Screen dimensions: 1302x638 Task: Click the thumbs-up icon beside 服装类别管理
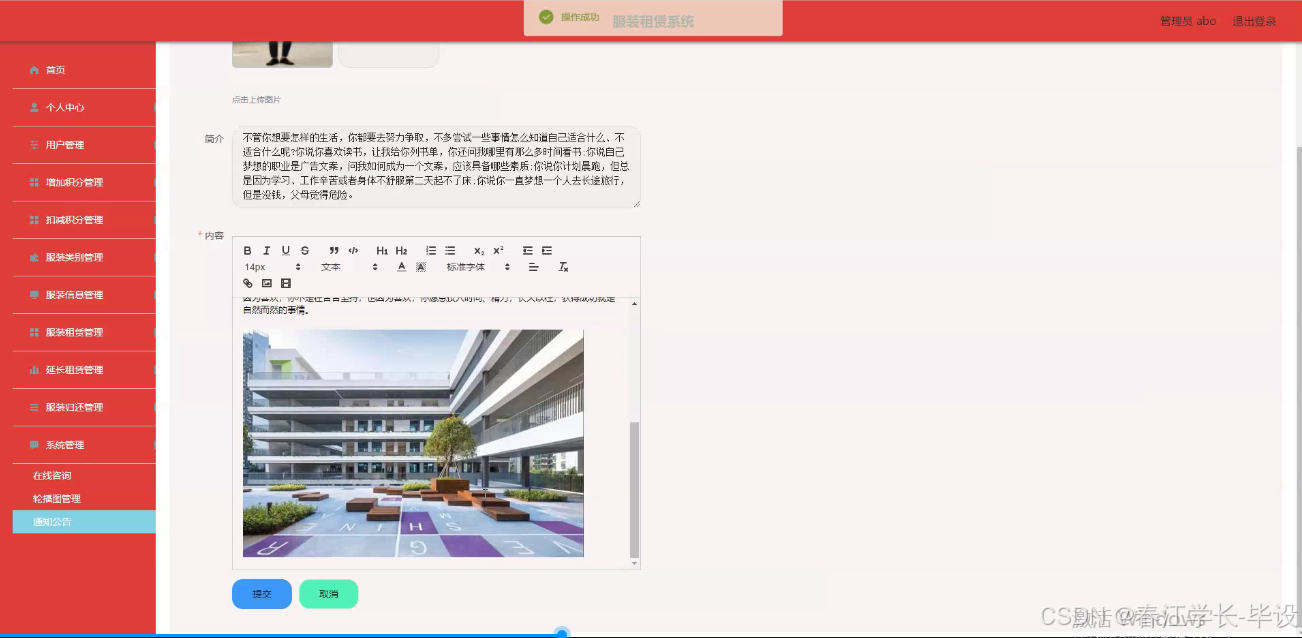click(34, 257)
